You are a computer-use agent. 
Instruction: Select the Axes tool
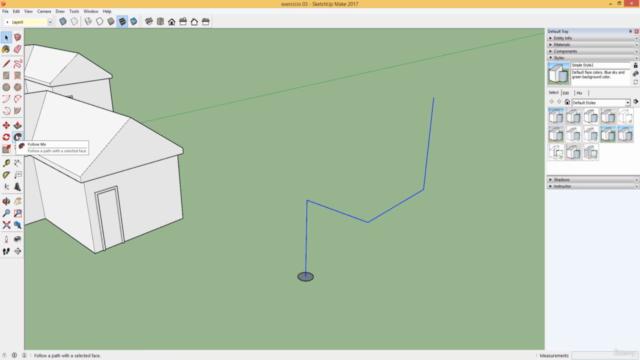[x=6, y=187]
